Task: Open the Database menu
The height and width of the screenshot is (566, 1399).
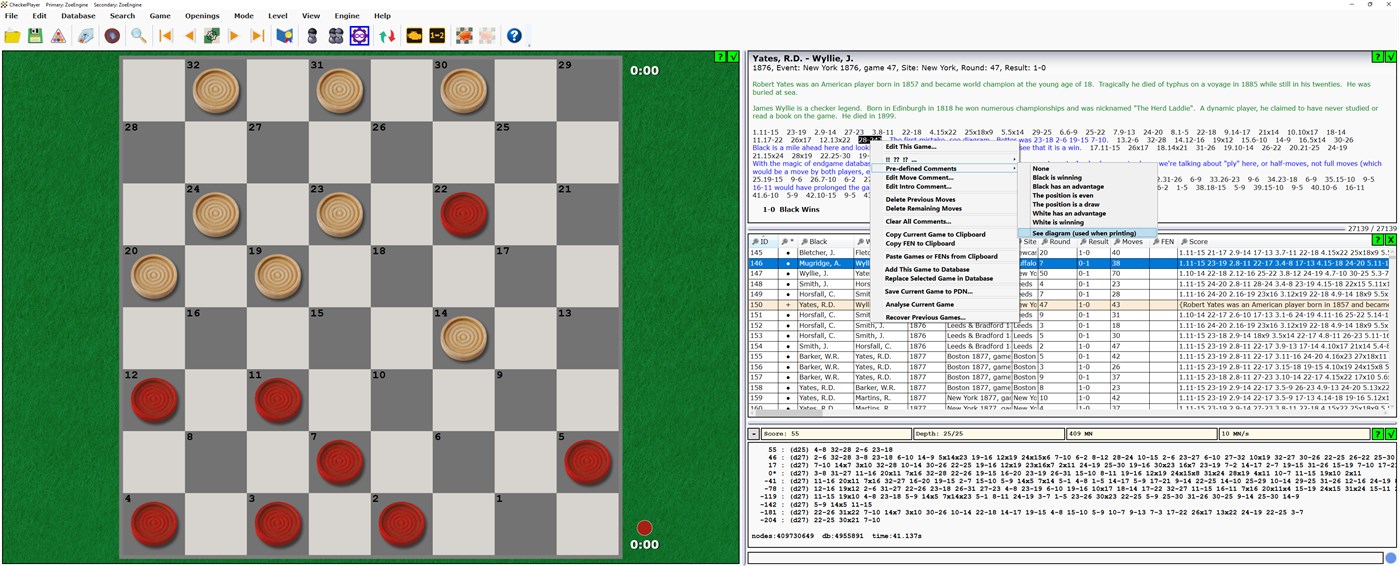Action: tap(79, 16)
